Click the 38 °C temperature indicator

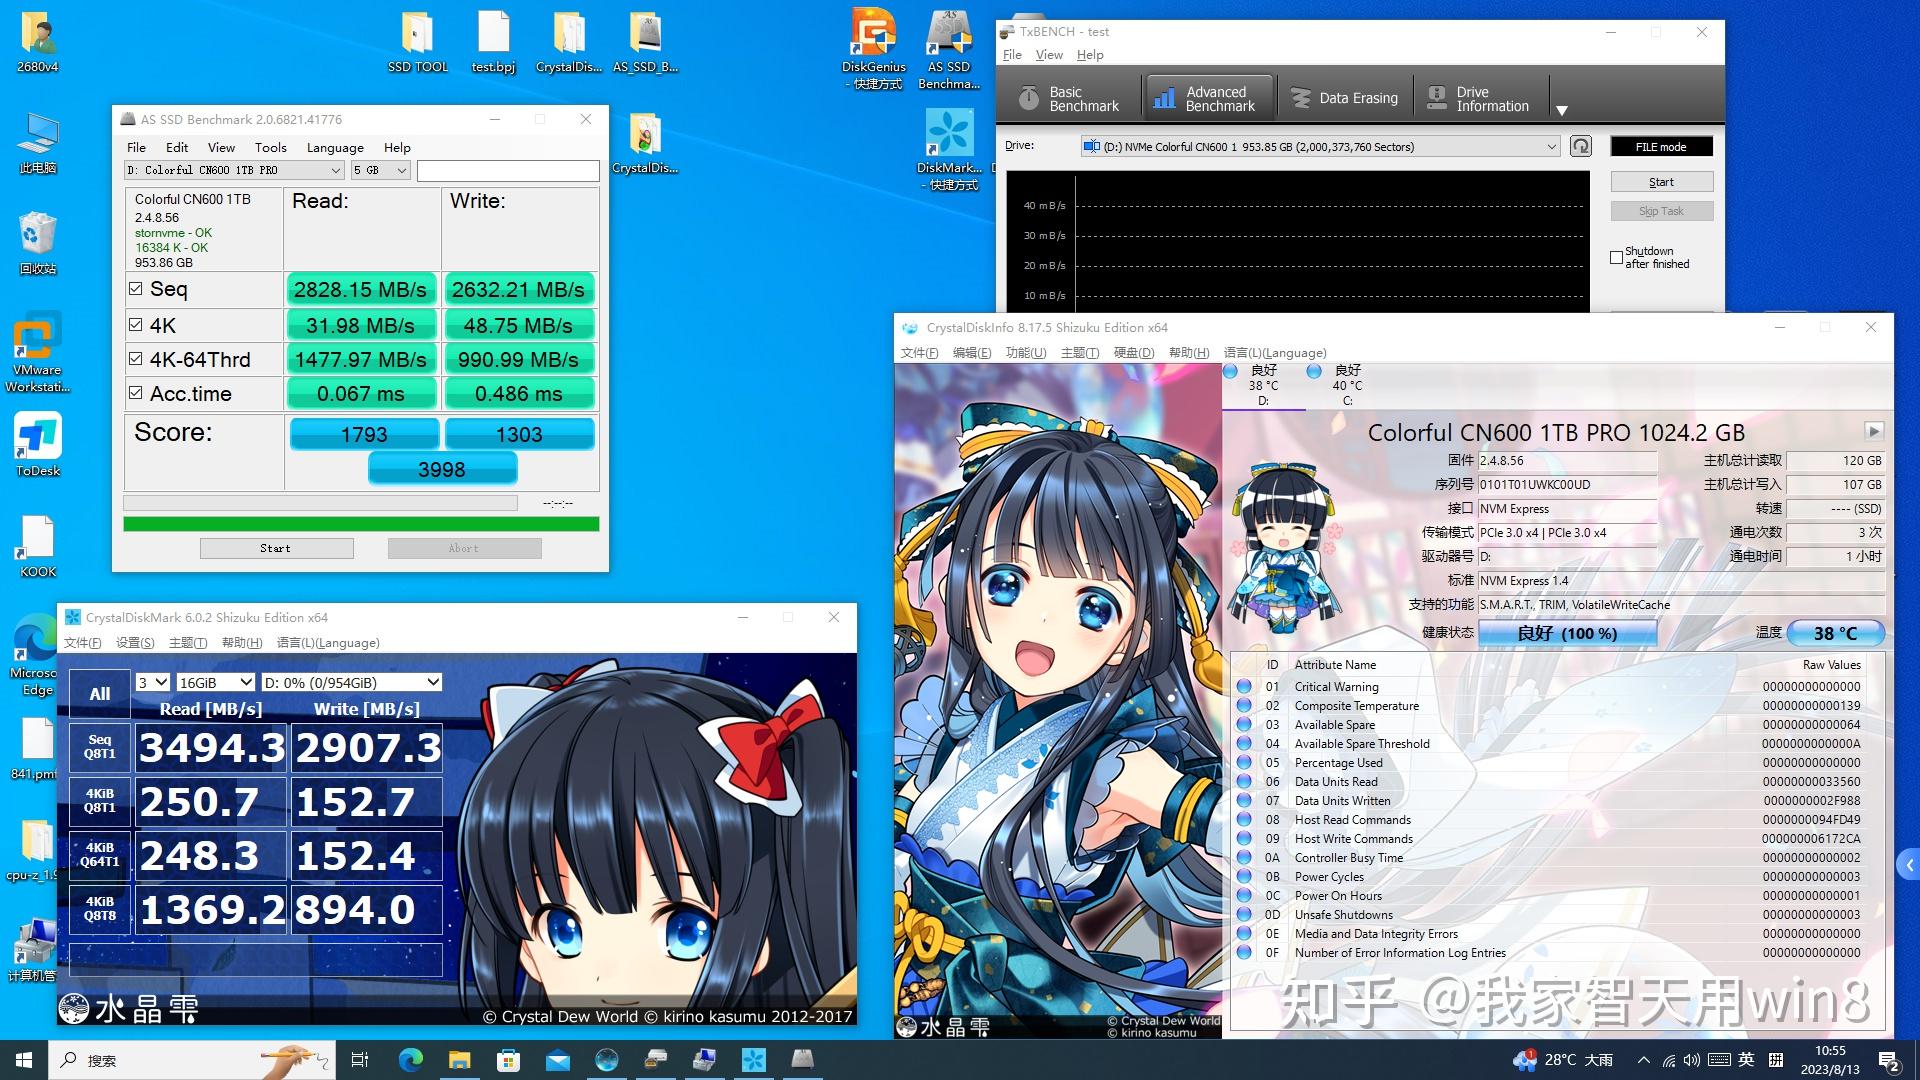click(x=1835, y=633)
